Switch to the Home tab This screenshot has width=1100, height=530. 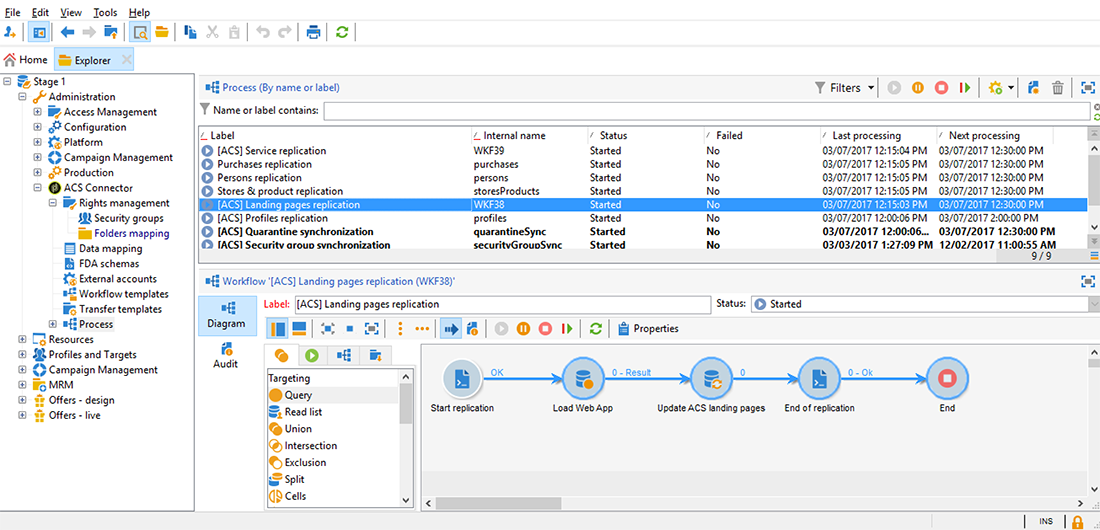coord(26,60)
